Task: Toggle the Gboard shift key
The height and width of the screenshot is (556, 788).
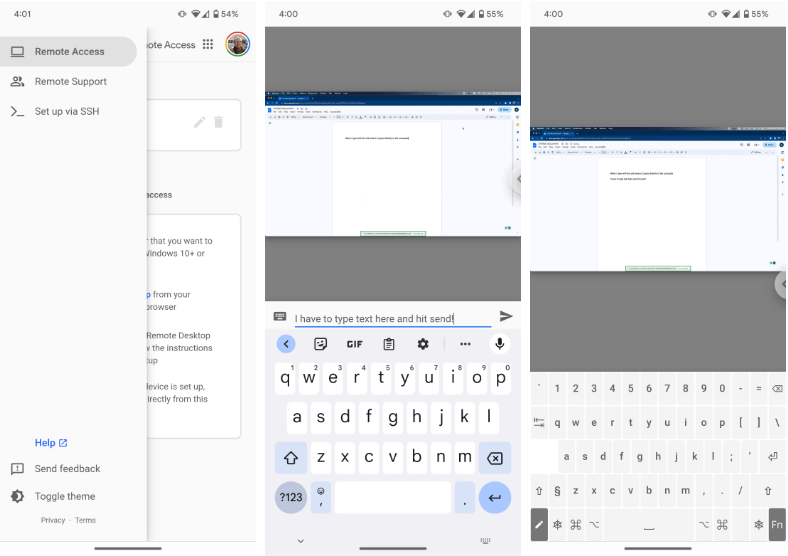Action: 291,457
